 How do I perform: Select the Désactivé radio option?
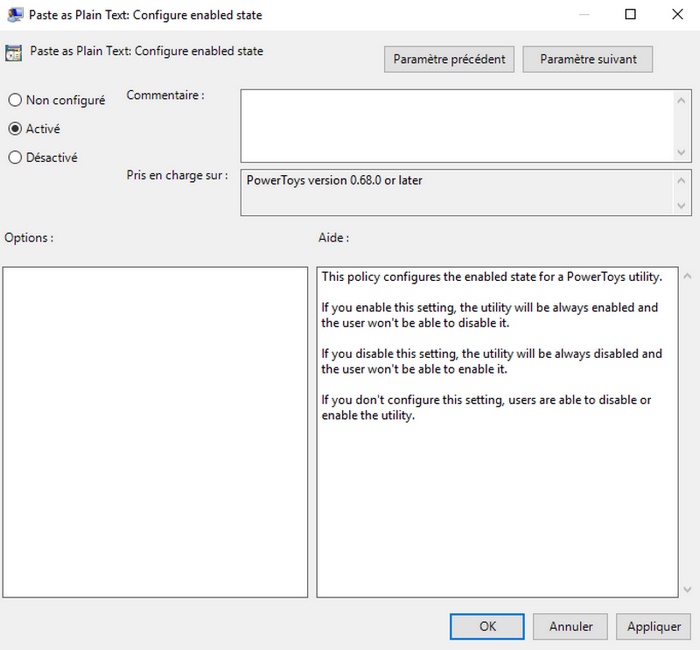pyautogui.click(x=15, y=157)
